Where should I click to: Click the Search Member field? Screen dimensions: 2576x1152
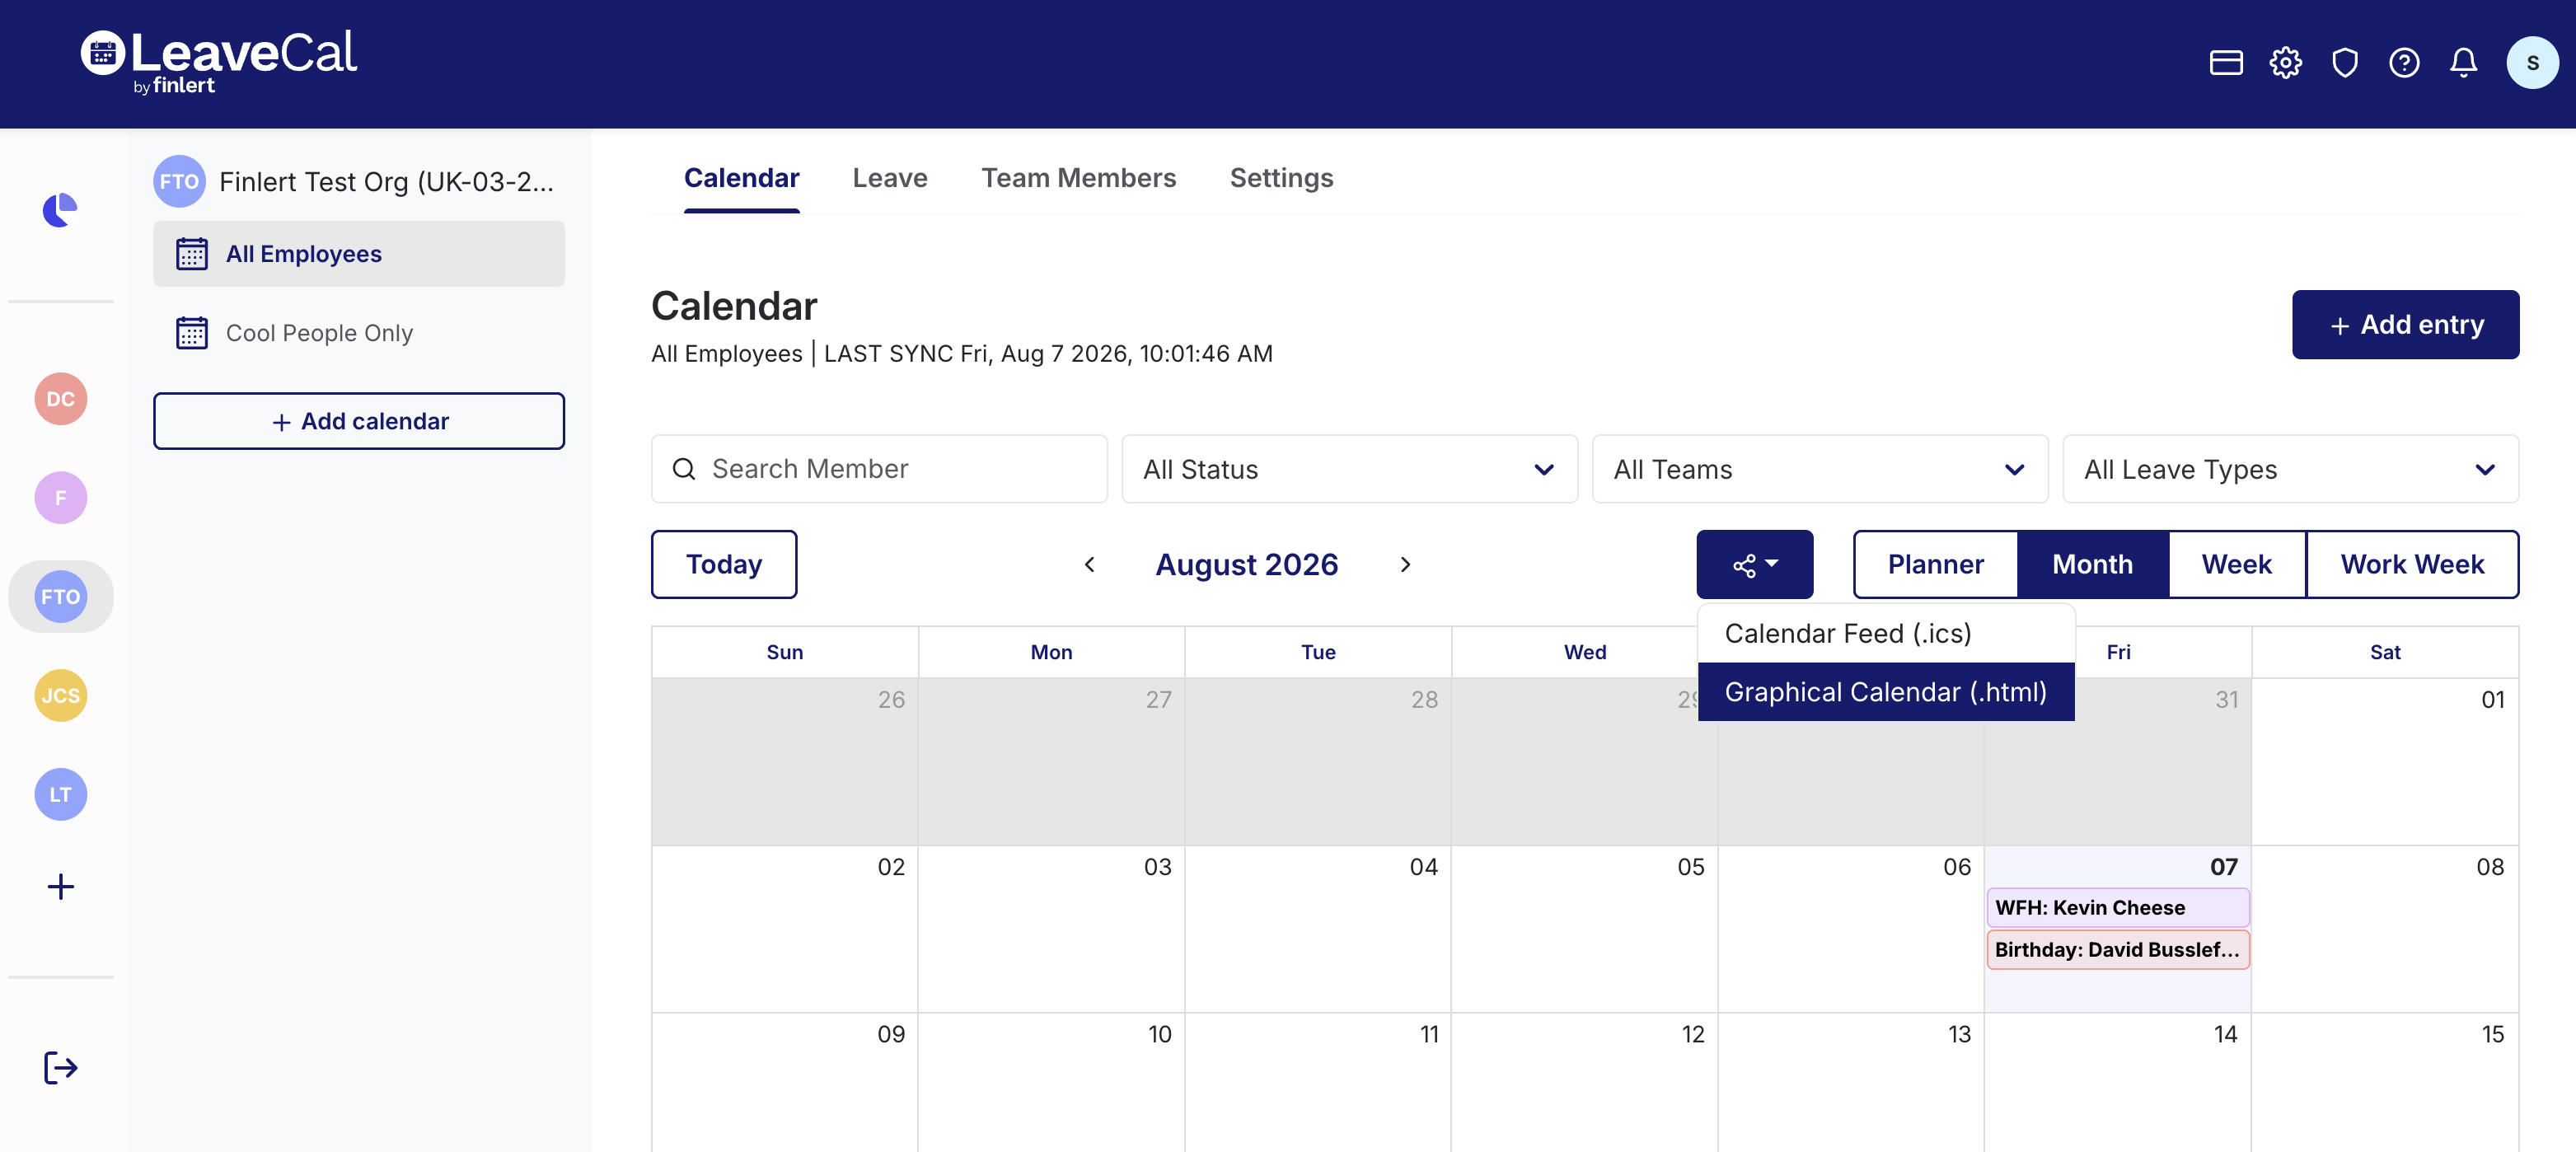click(x=879, y=469)
